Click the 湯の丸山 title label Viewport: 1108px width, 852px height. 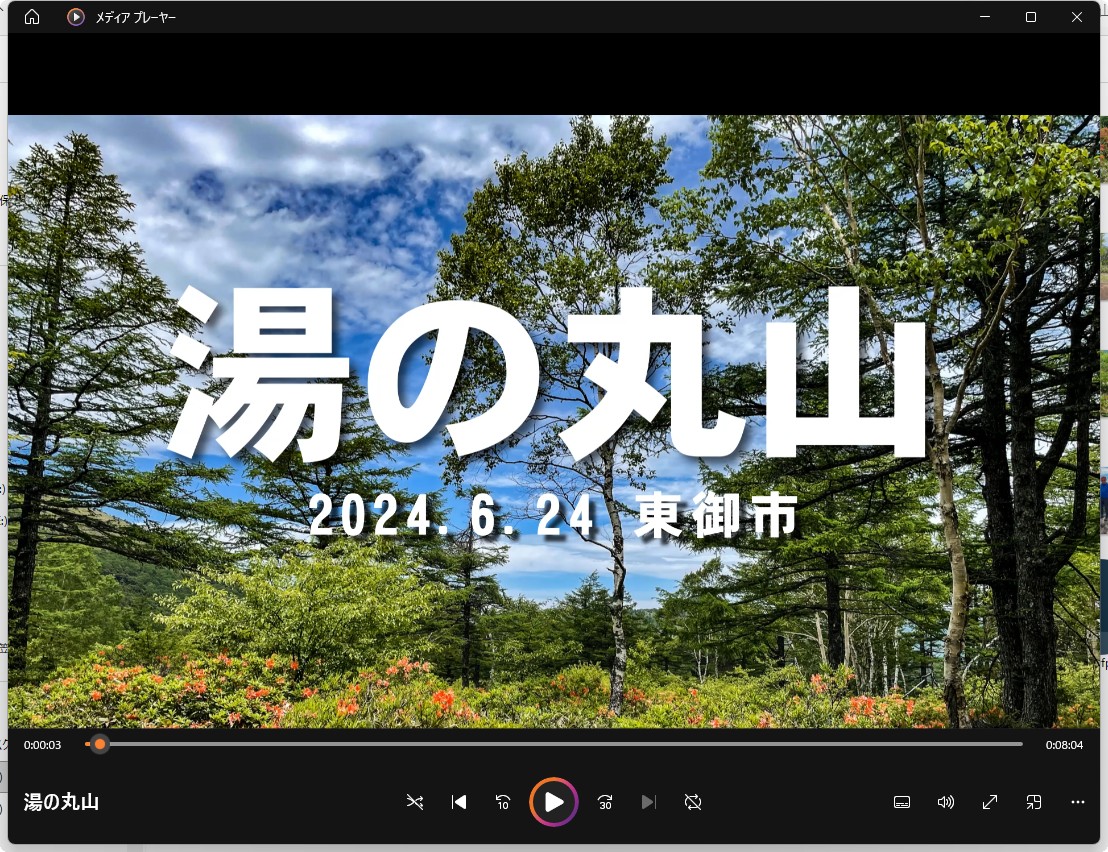tap(60, 801)
